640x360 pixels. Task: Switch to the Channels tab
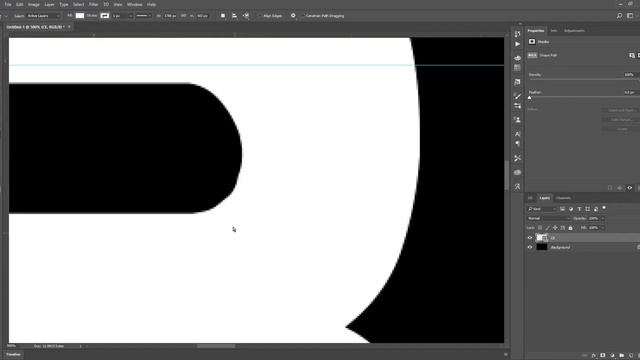pyautogui.click(x=563, y=198)
